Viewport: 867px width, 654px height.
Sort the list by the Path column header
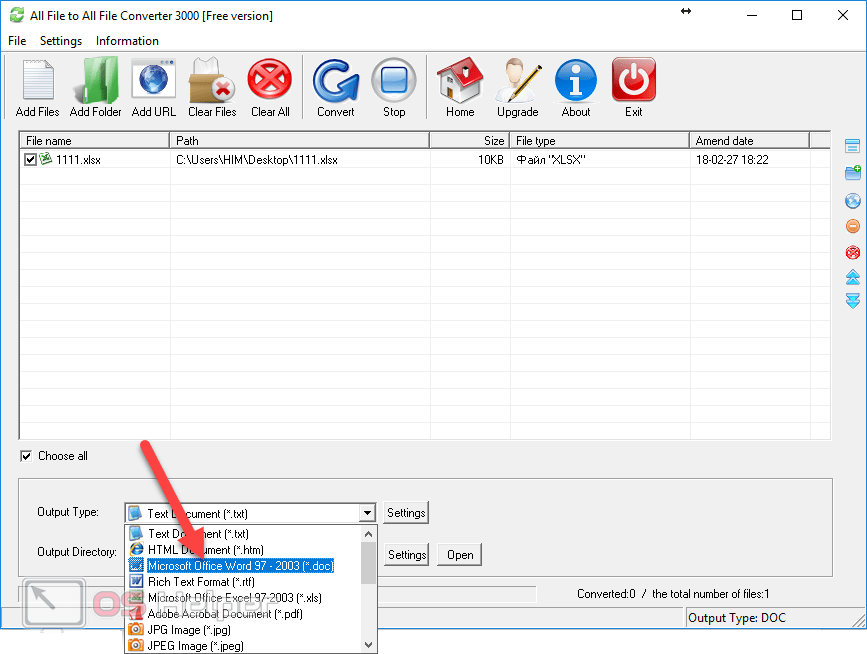(299, 141)
